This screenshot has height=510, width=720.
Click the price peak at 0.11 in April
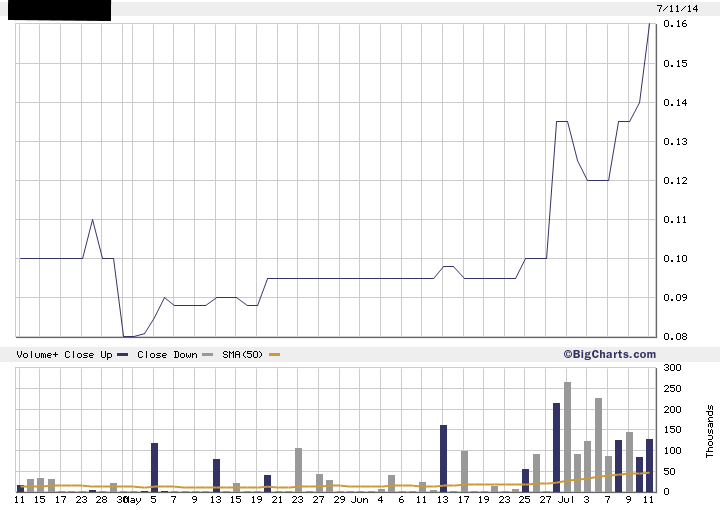(x=93, y=220)
